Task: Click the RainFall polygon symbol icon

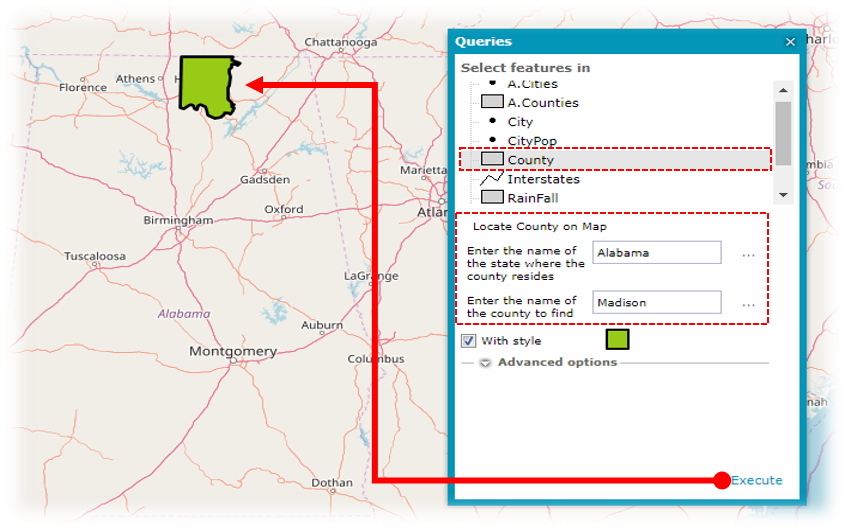Action: coord(491,198)
